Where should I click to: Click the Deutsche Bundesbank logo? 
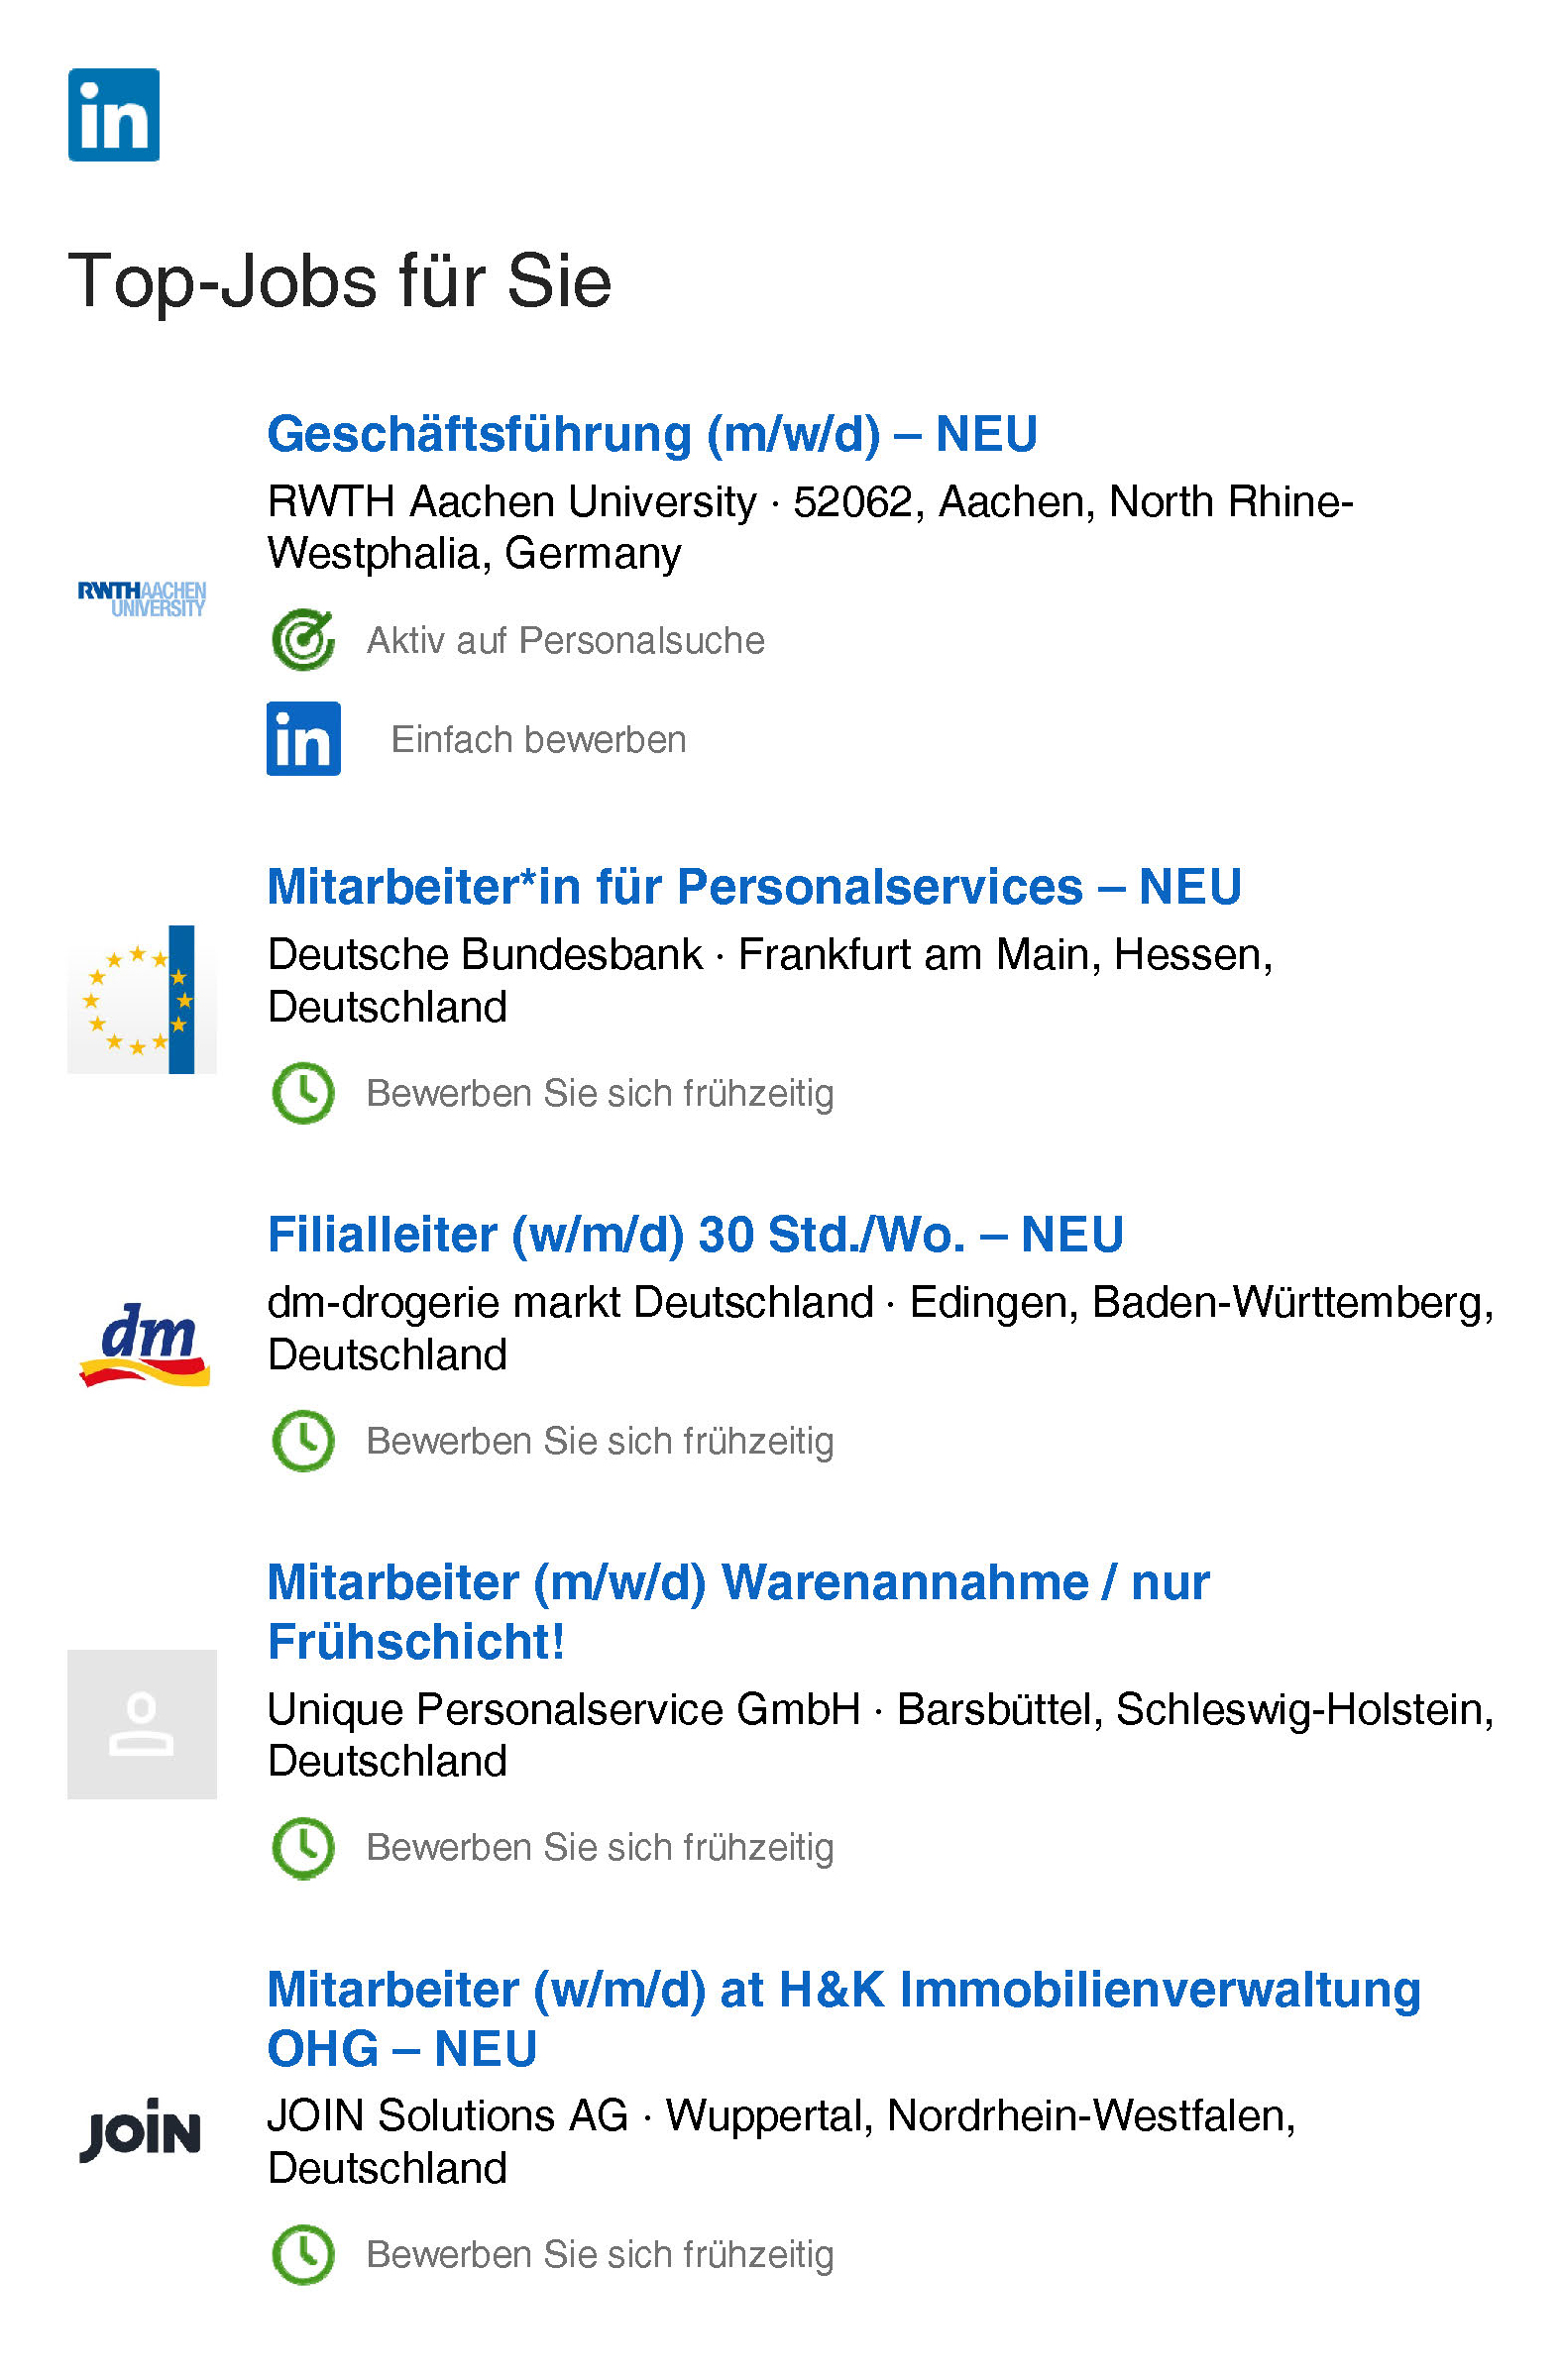click(142, 999)
